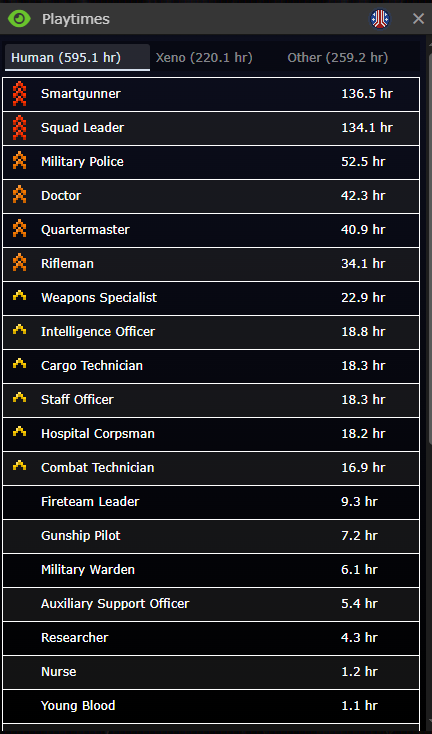Open the Other playtime tab
Screen dimensions: 432x734
[x=337, y=58]
